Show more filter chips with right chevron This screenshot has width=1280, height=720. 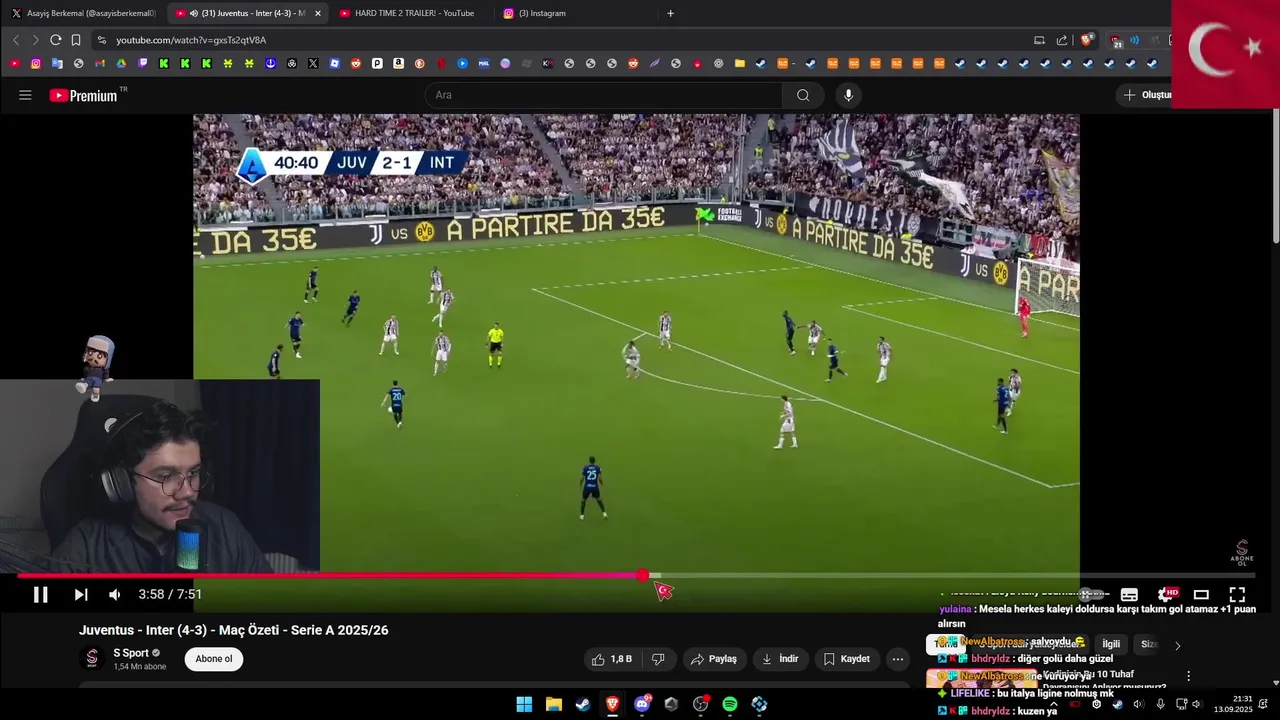point(1177,645)
